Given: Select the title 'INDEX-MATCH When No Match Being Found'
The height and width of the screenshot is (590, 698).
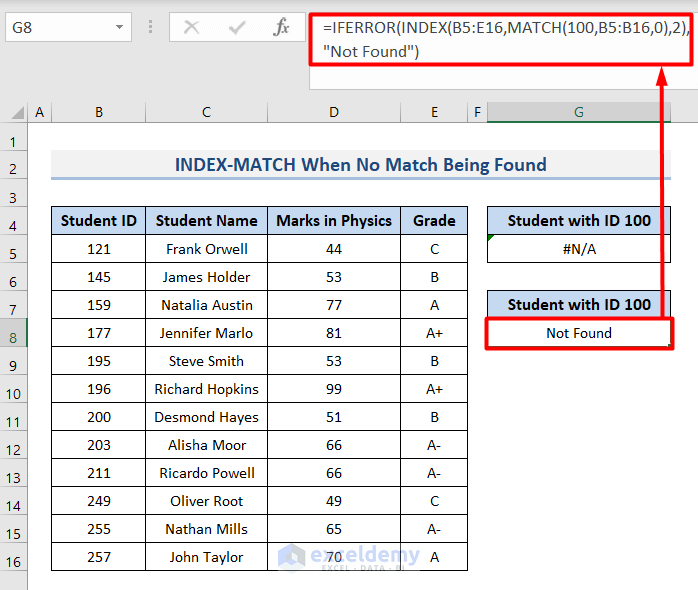Looking at the screenshot, I should 360,165.
